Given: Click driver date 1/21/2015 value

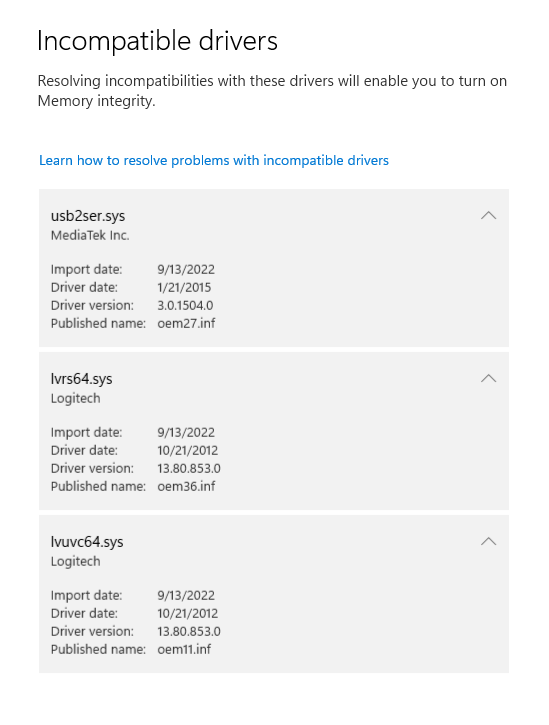Looking at the screenshot, I should coord(184,287).
